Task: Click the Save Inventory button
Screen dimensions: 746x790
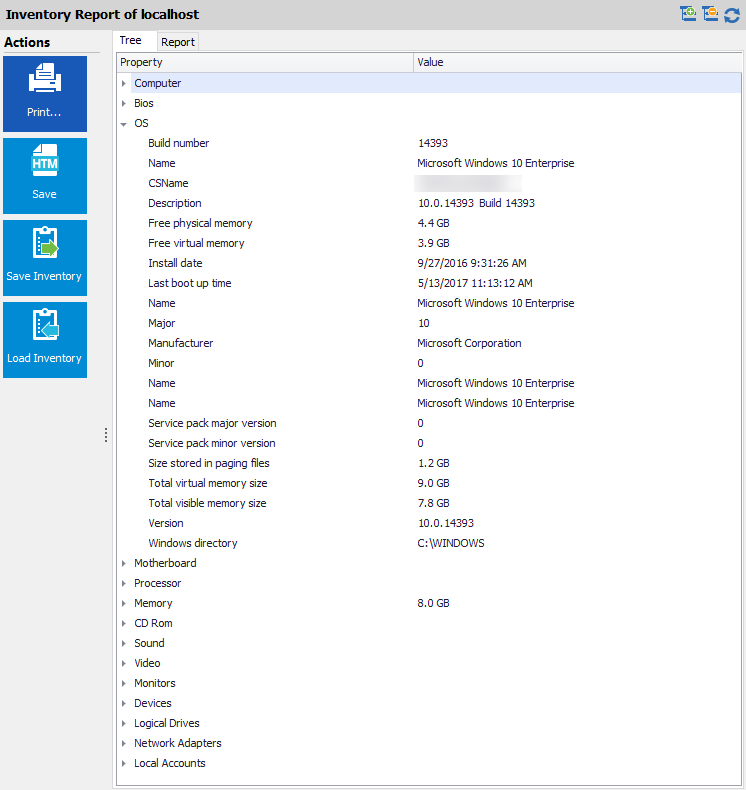Action: 45,257
